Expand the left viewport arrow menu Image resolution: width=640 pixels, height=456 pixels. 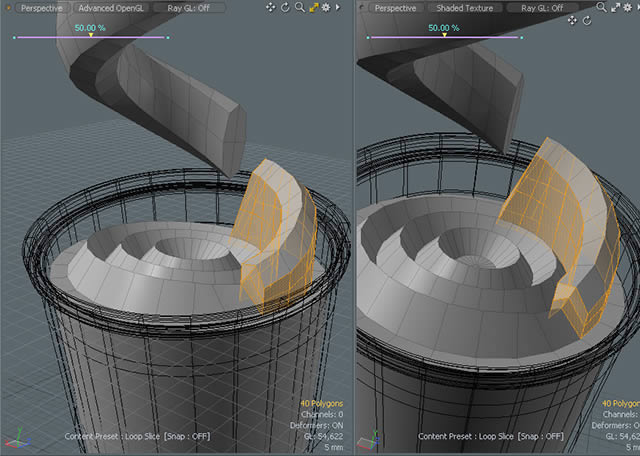[337, 7]
